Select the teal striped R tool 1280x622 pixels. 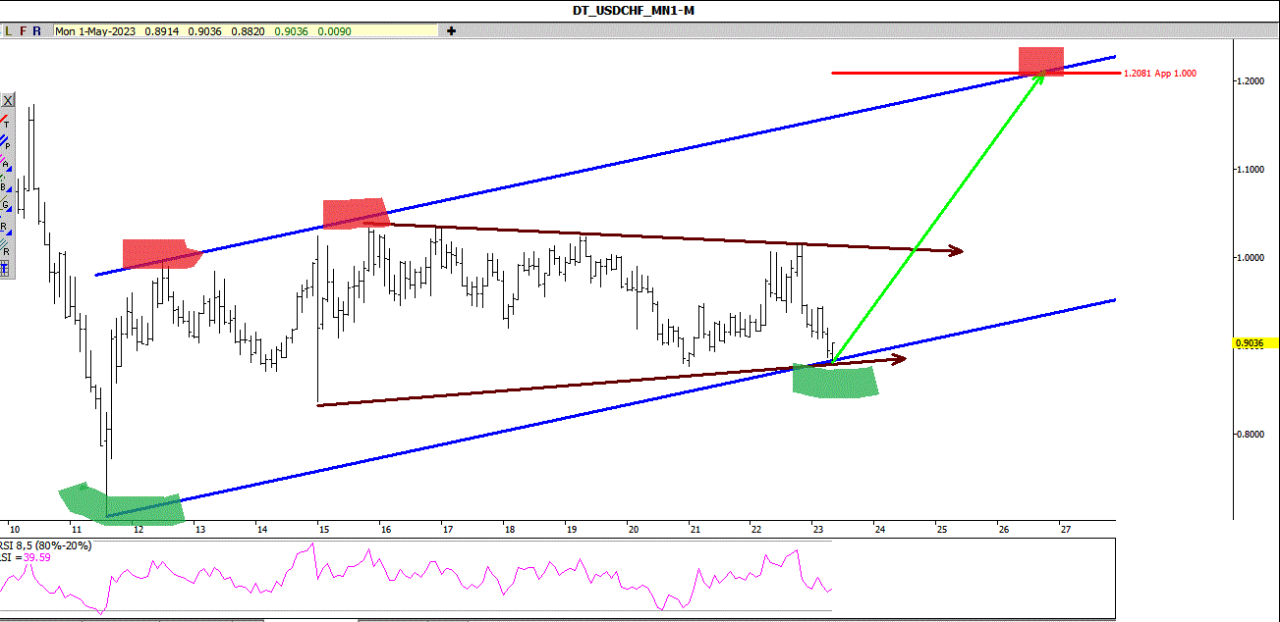[x=6, y=247]
